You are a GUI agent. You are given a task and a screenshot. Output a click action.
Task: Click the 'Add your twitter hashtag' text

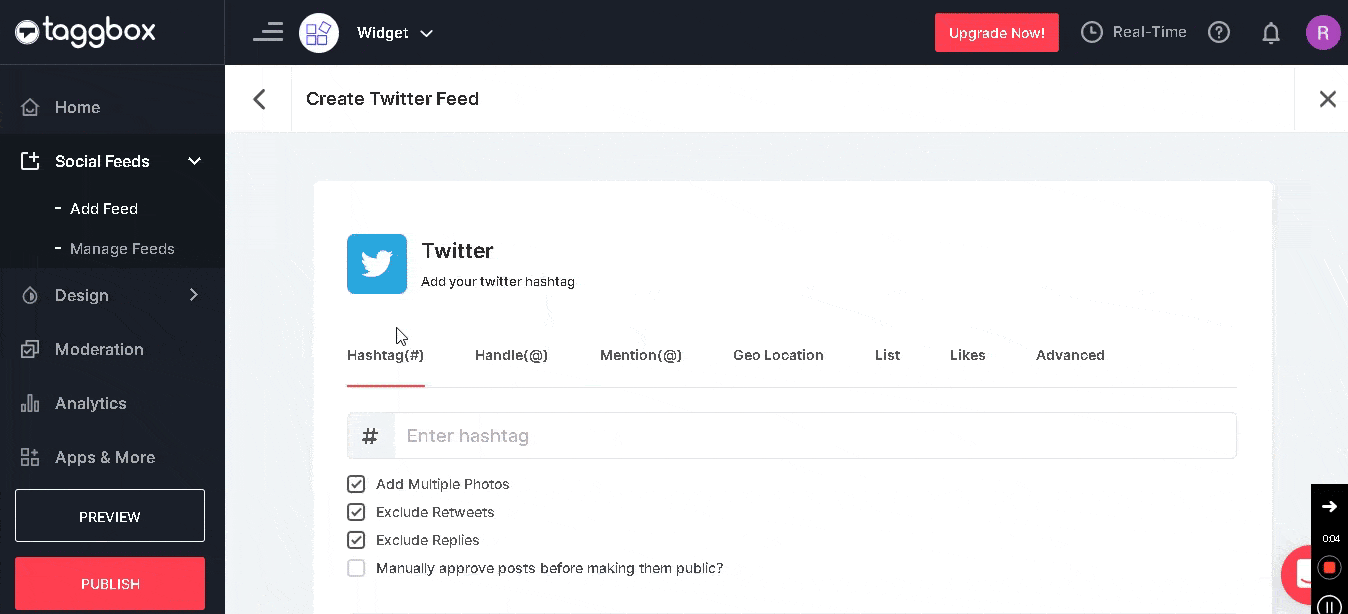(498, 282)
